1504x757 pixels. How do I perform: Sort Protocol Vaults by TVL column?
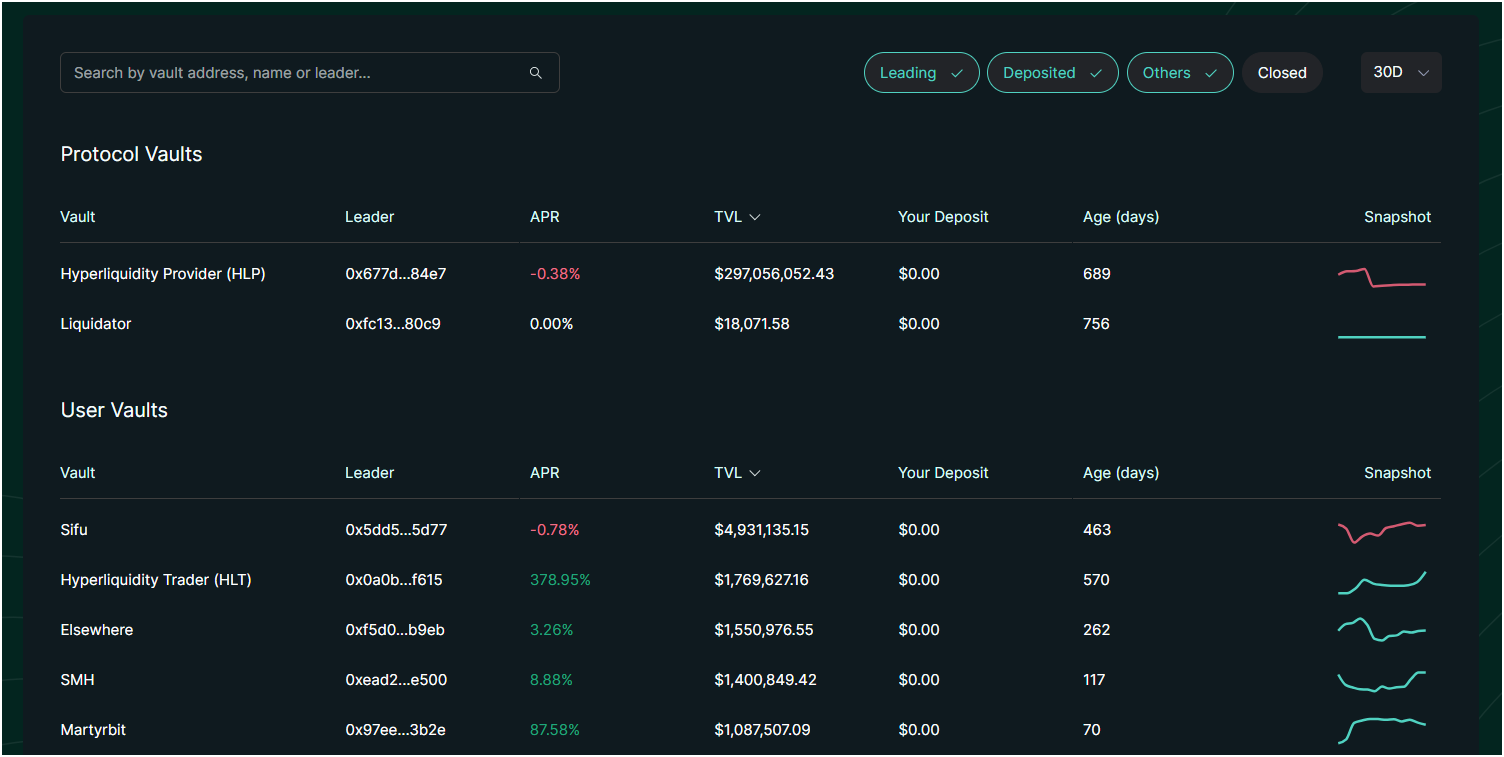pyautogui.click(x=737, y=217)
